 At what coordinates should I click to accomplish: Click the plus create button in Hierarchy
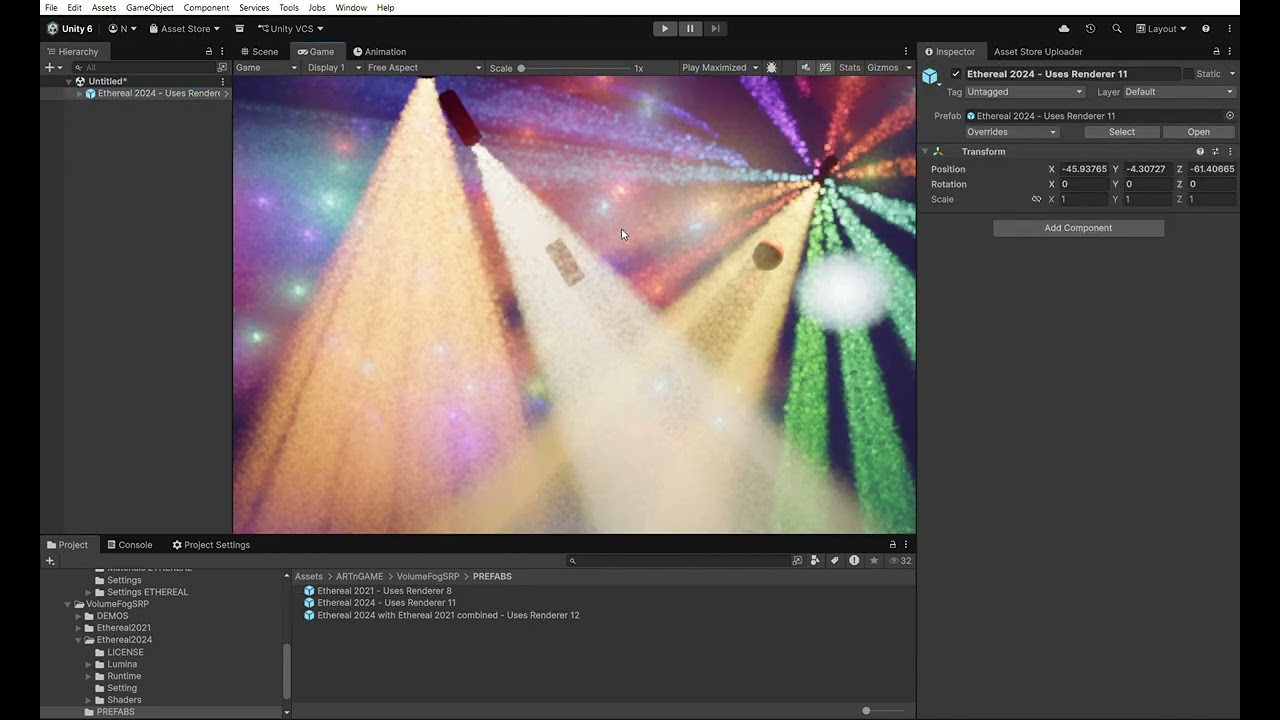pos(49,68)
